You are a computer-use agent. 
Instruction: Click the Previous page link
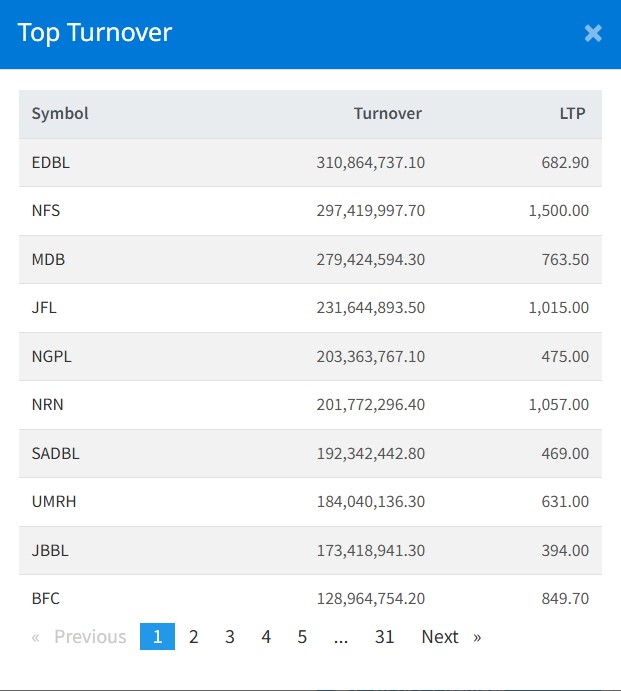[79, 637]
